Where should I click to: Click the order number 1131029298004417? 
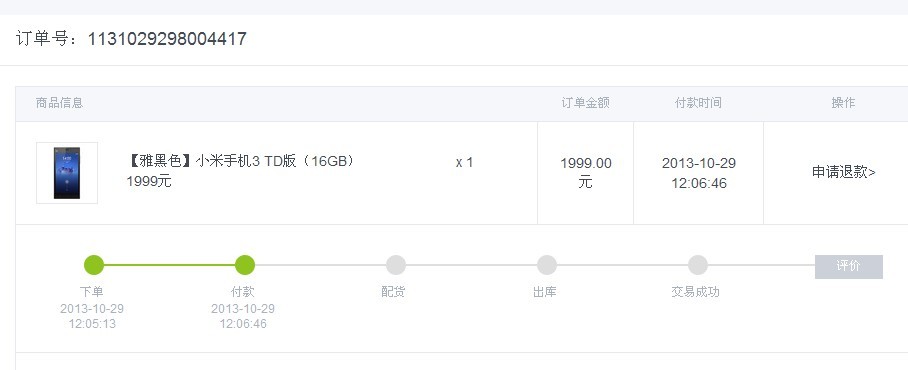pos(167,39)
